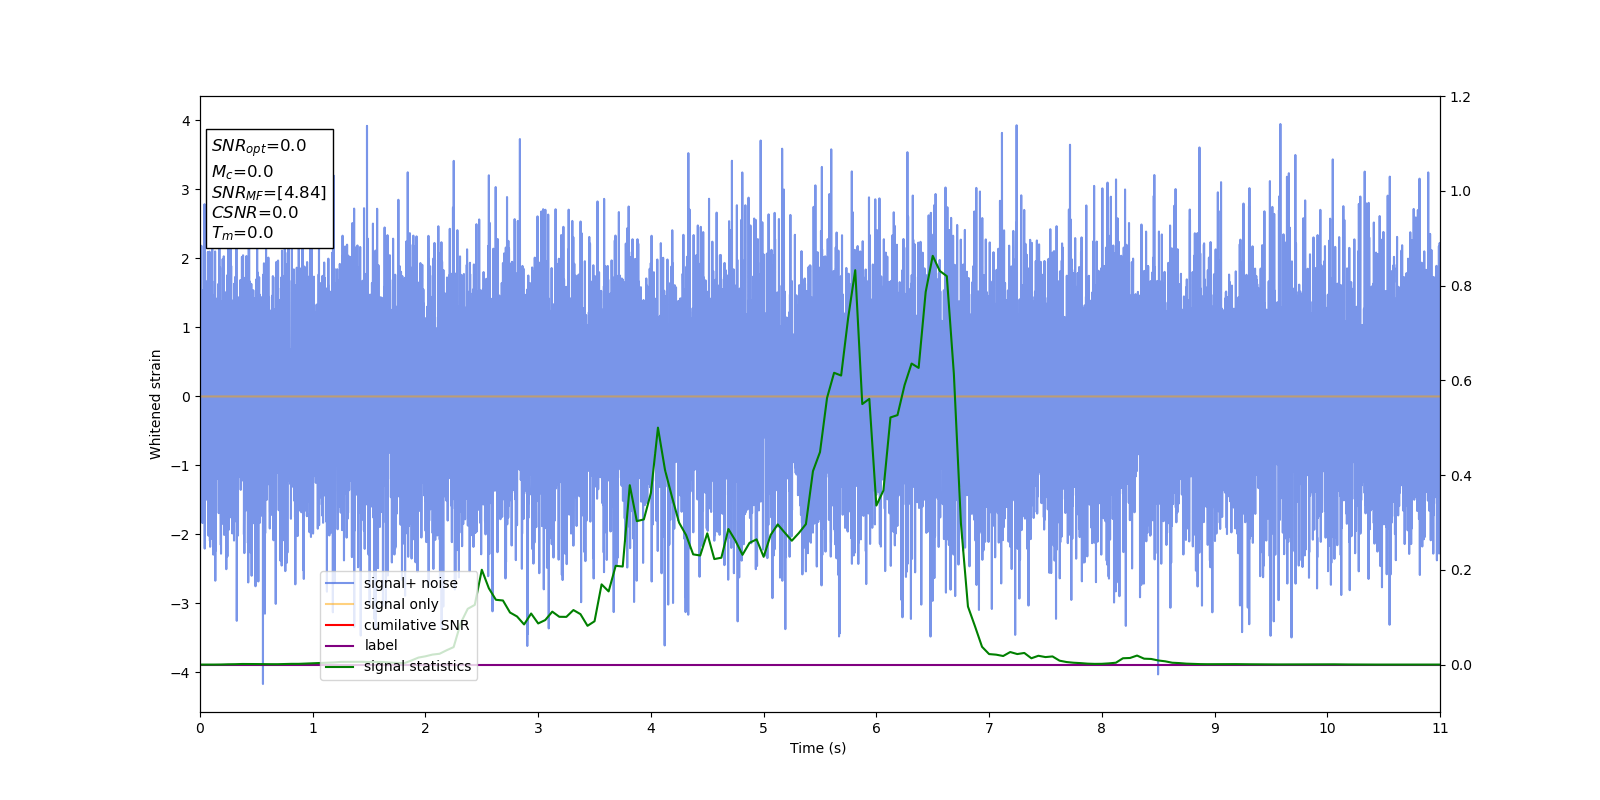Click the 'signal only' legend entry
1600x800 pixels.
coord(382,604)
